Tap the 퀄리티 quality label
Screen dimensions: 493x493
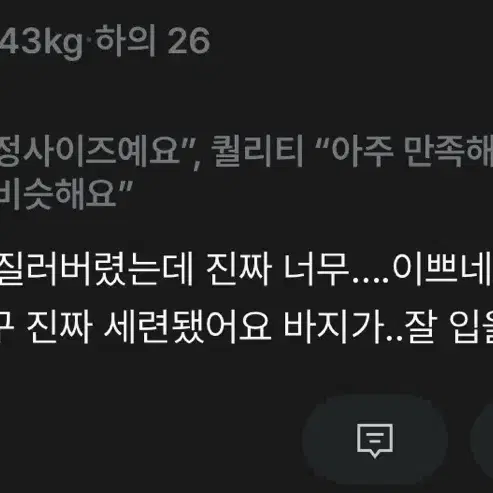[x=257, y=151]
